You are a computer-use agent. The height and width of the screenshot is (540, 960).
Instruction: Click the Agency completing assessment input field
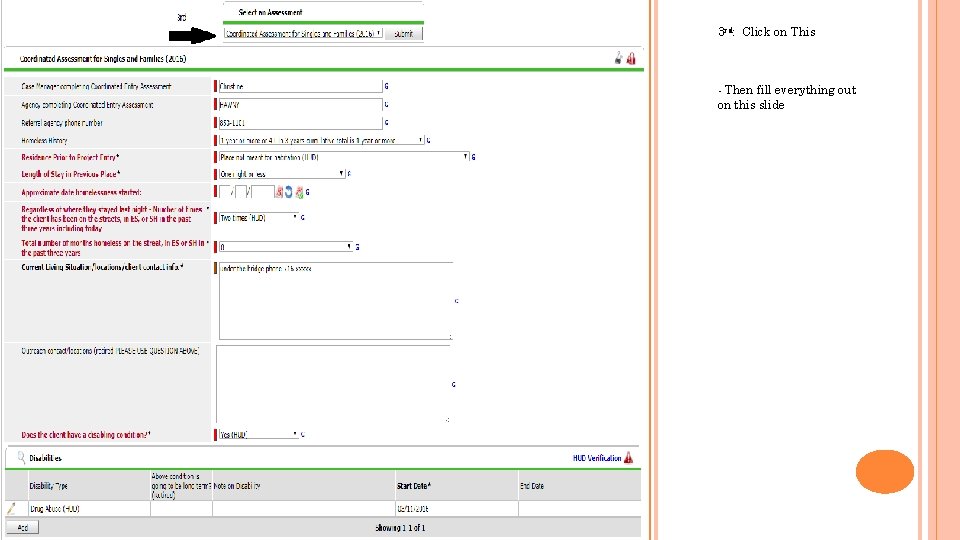tap(300, 105)
